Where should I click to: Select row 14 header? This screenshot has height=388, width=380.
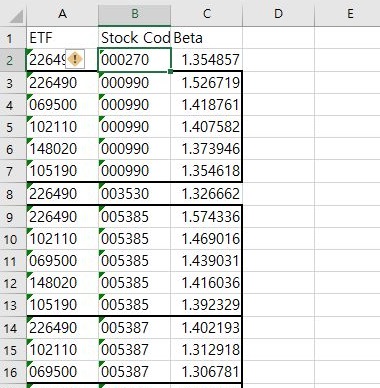[x=13, y=328]
